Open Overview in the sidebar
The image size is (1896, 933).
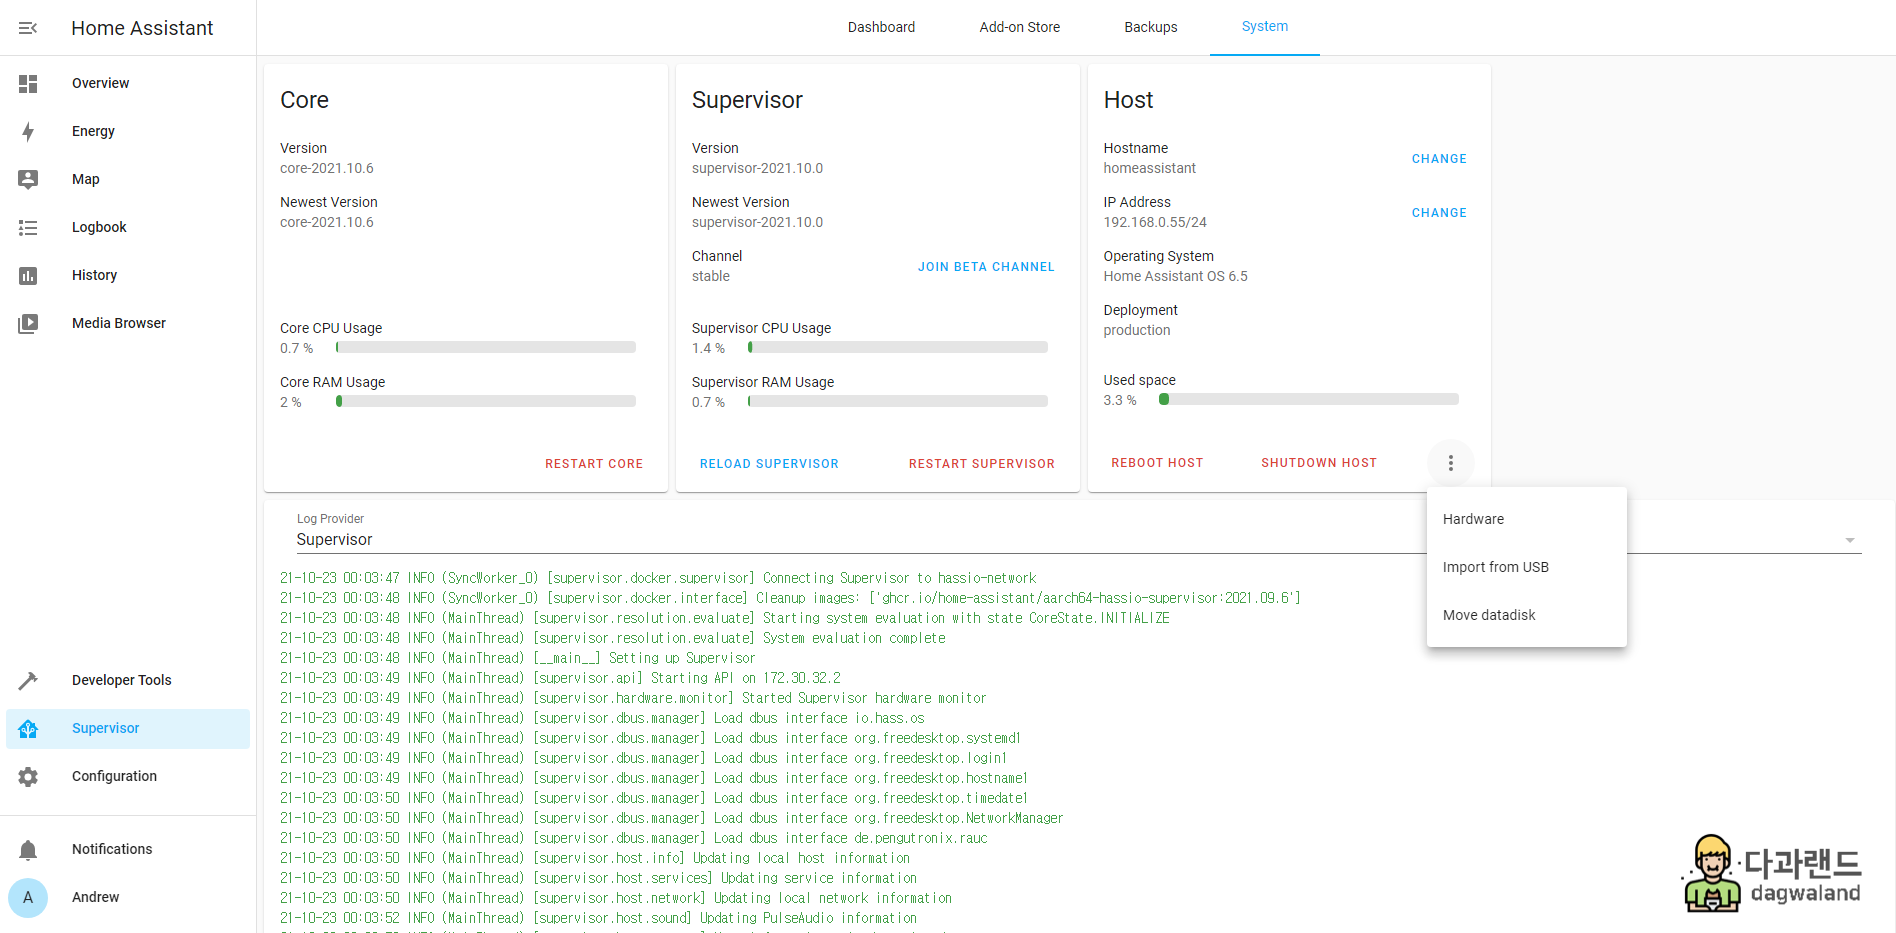pos(128,84)
